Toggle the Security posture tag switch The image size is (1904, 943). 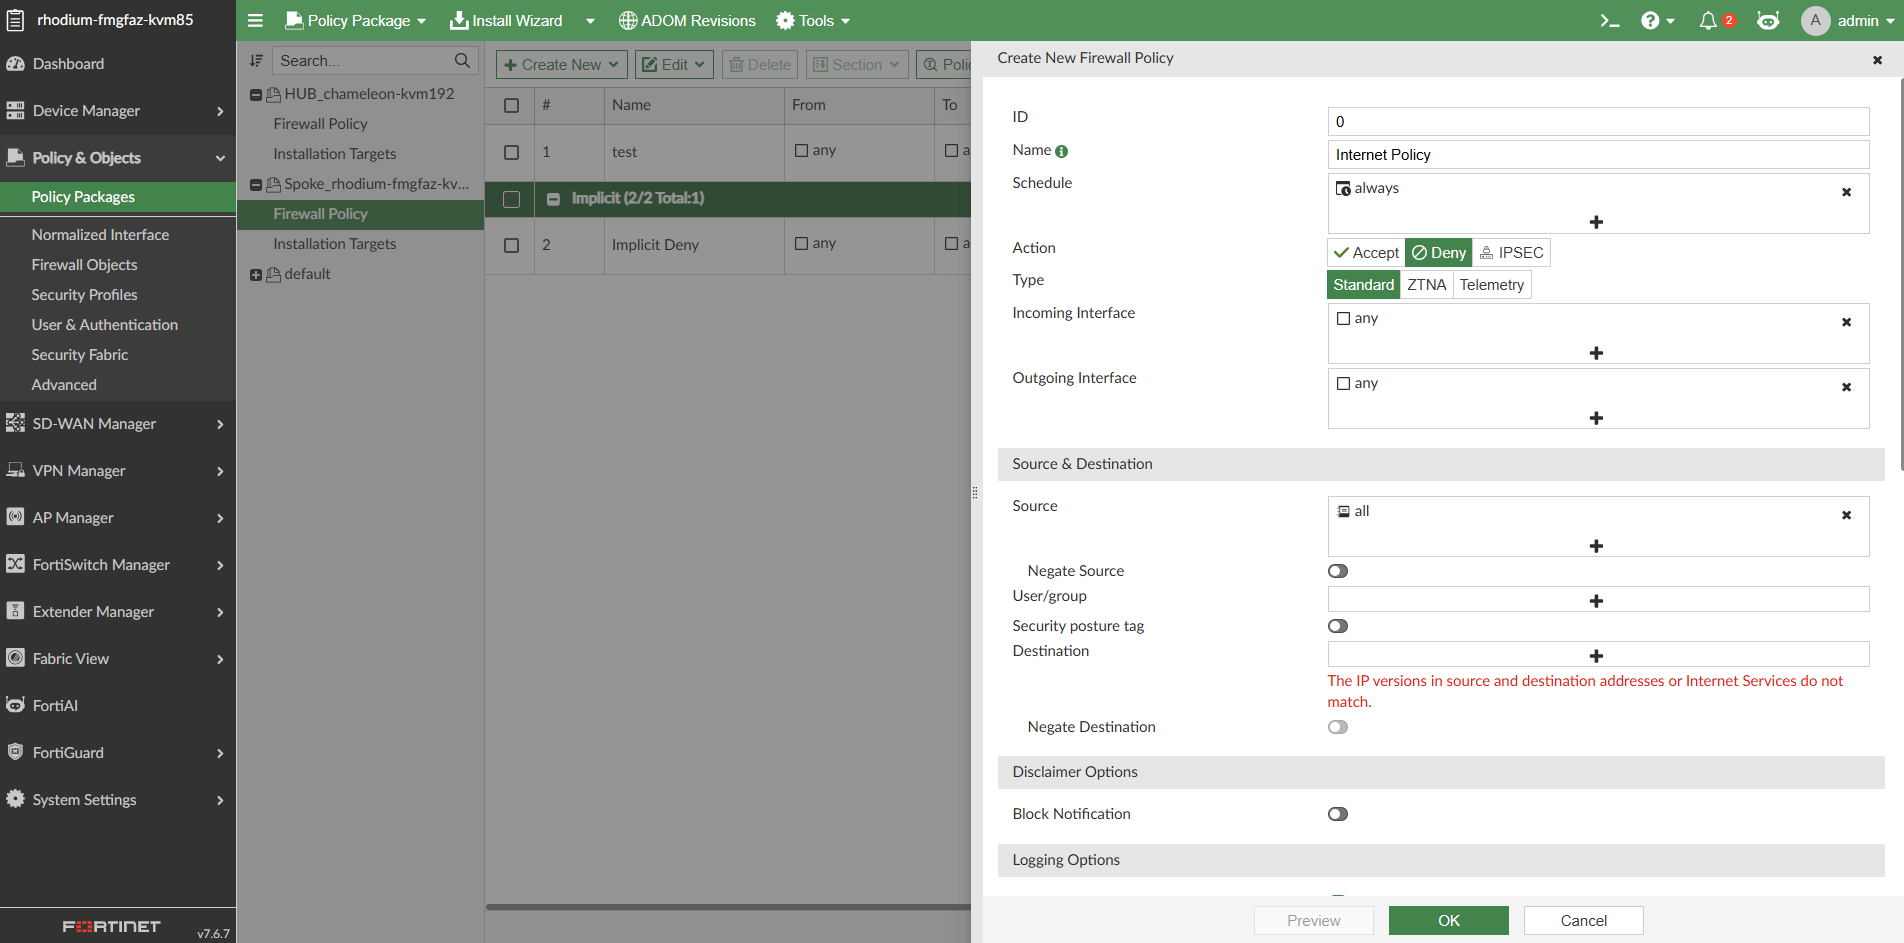pos(1338,626)
